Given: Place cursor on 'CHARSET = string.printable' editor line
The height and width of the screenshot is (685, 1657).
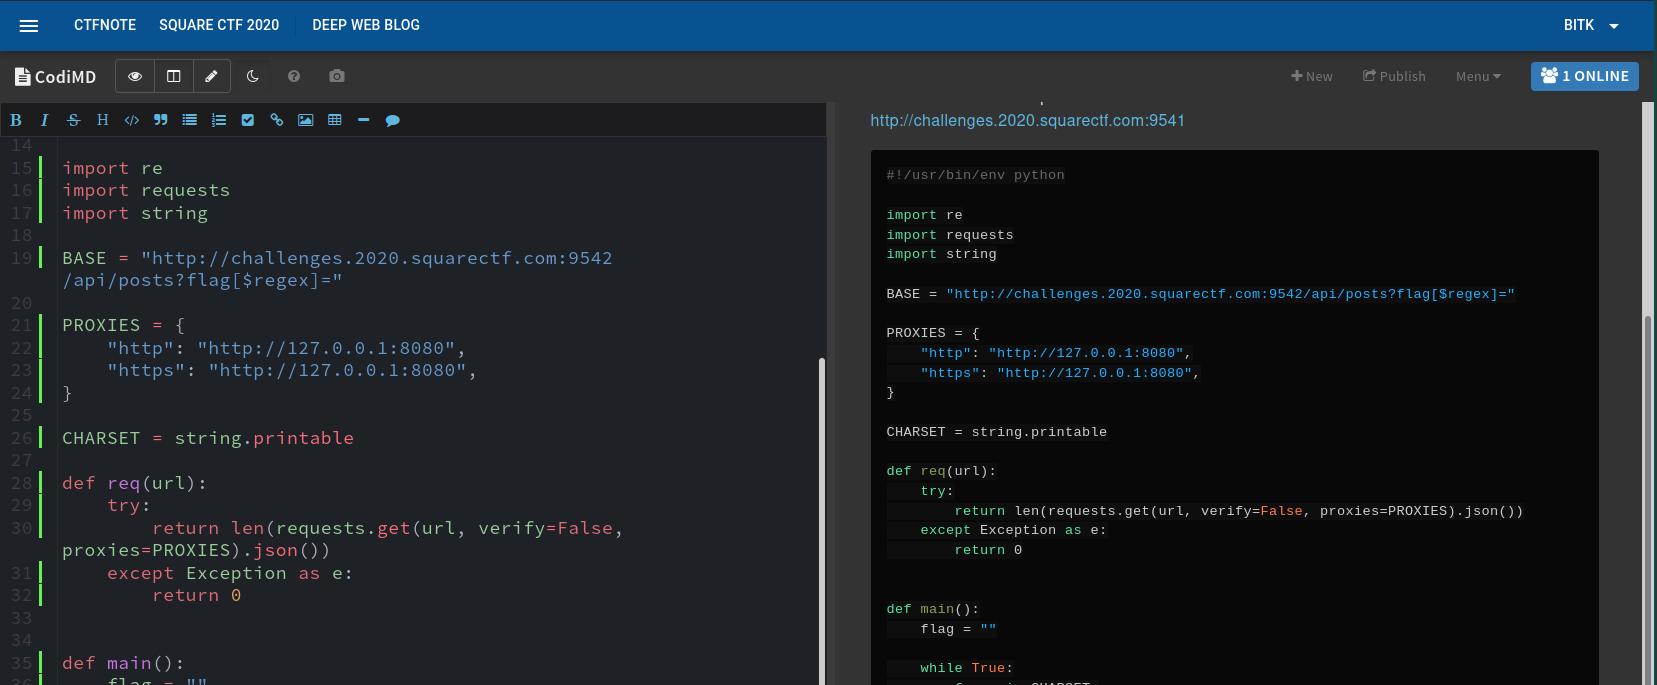Looking at the screenshot, I should [208, 438].
